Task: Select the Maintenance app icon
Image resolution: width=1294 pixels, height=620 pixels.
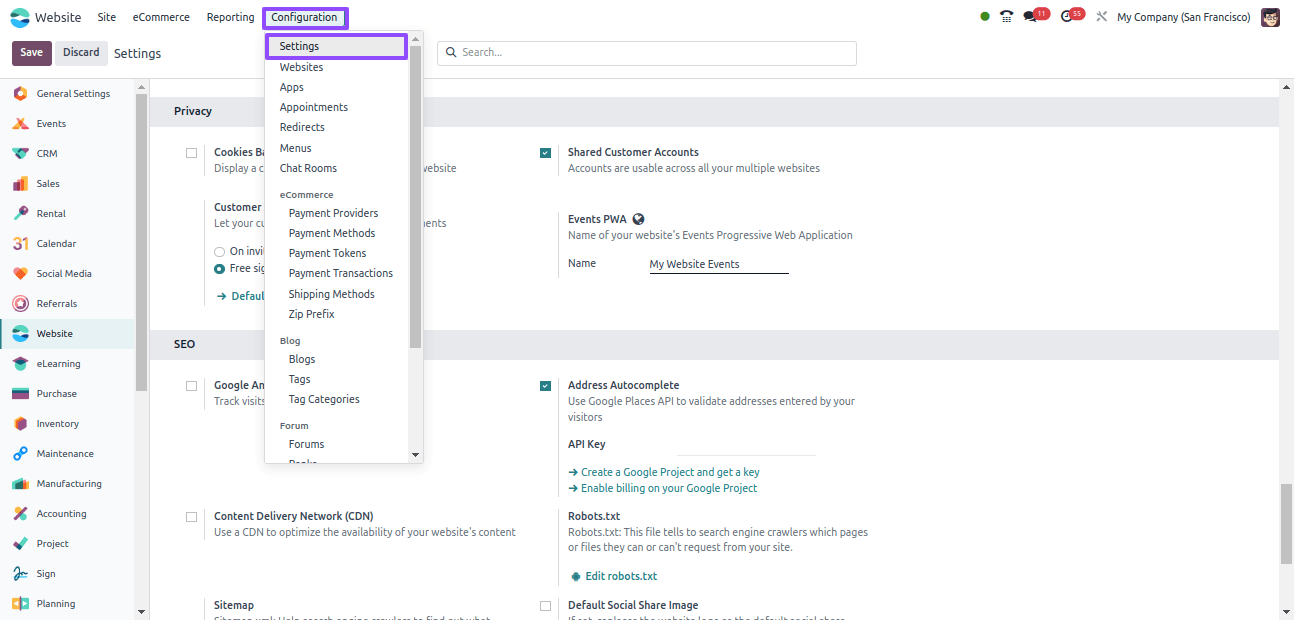Action: pos(20,454)
